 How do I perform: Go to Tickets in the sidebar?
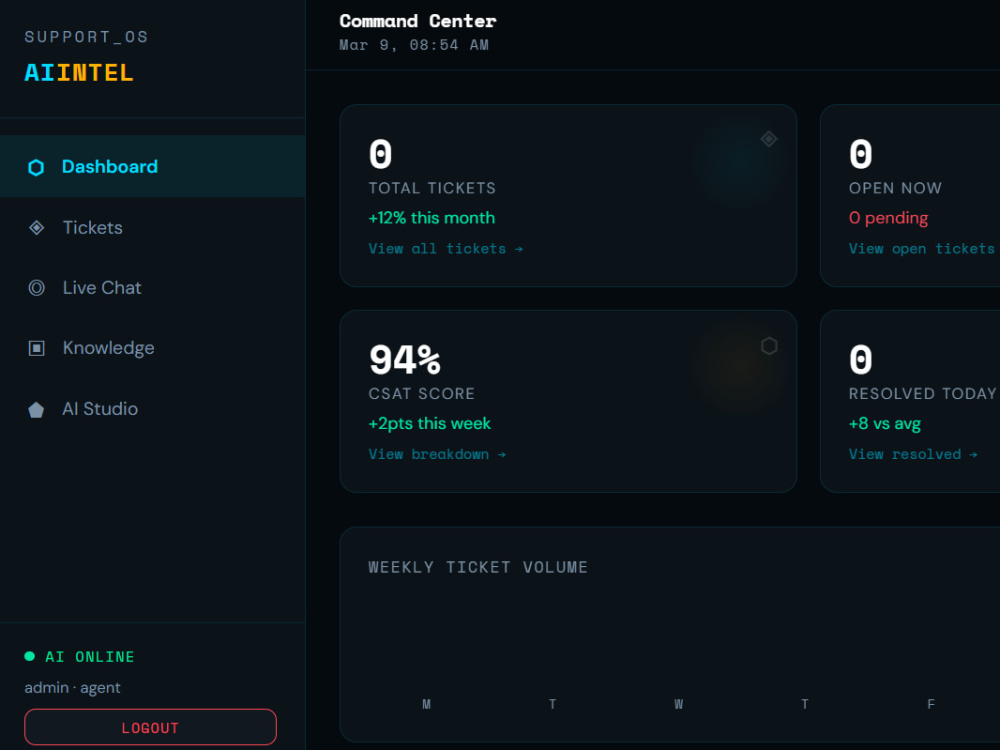[x=153, y=228]
